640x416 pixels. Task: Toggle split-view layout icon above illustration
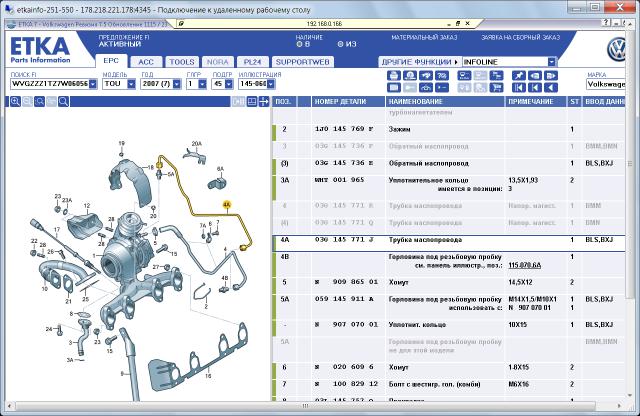(x=252, y=101)
